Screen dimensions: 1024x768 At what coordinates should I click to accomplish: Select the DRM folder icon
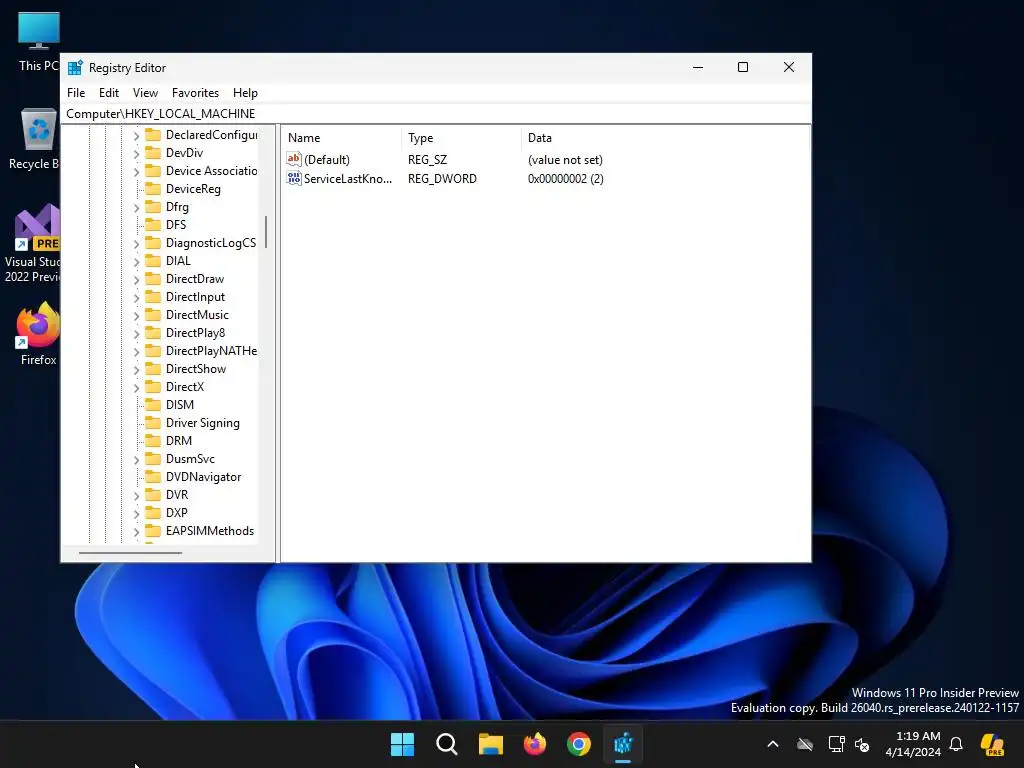click(153, 441)
